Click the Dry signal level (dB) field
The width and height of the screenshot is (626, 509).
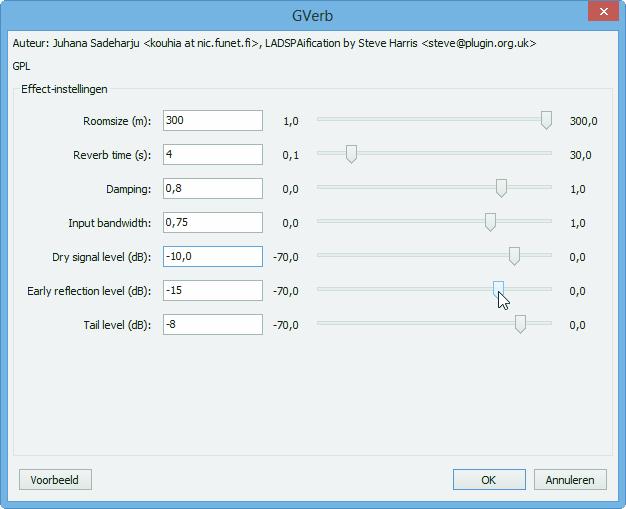click(x=212, y=257)
